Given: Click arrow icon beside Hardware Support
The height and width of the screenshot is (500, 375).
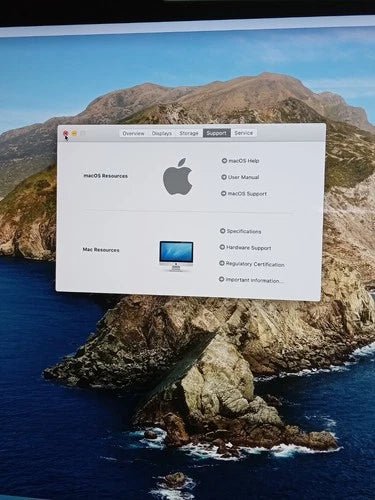Looking at the screenshot, I should pos(222,247).
